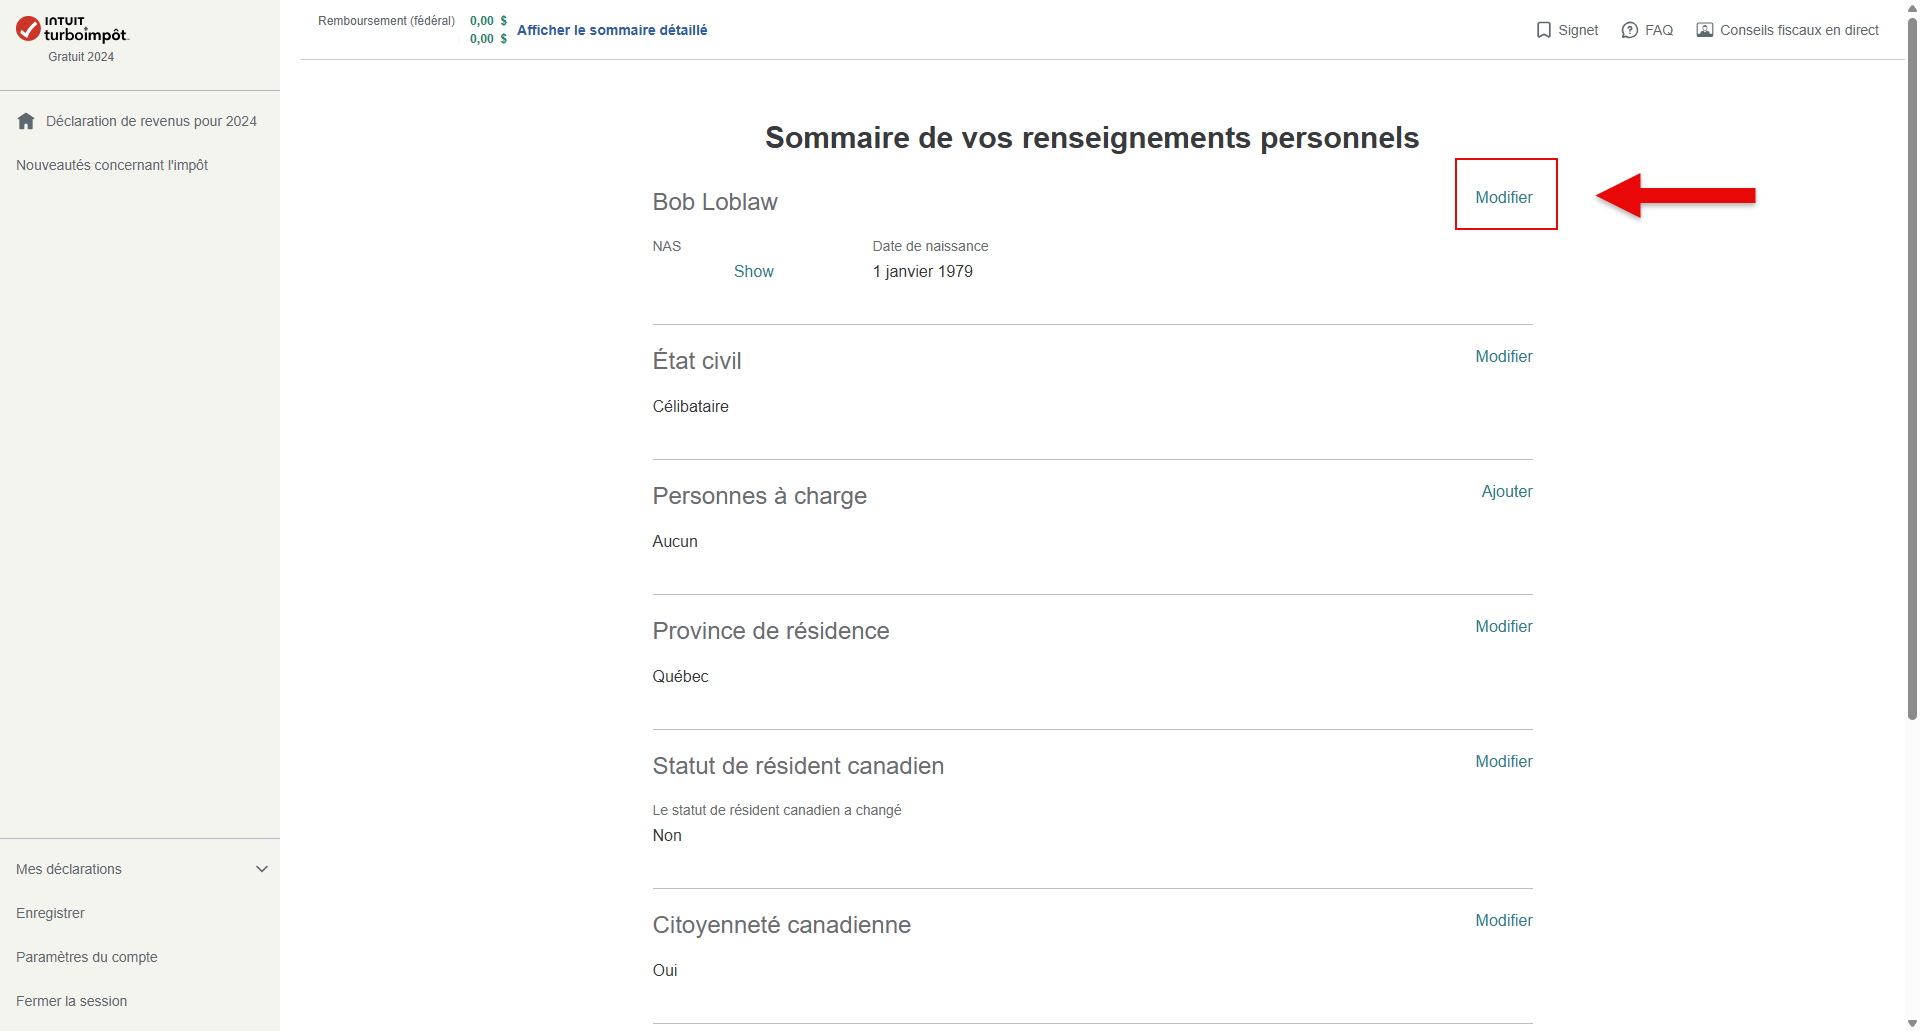Open Afficher le sommaire détaillé
1920x1031 pixels.
[x=612, y=30]
